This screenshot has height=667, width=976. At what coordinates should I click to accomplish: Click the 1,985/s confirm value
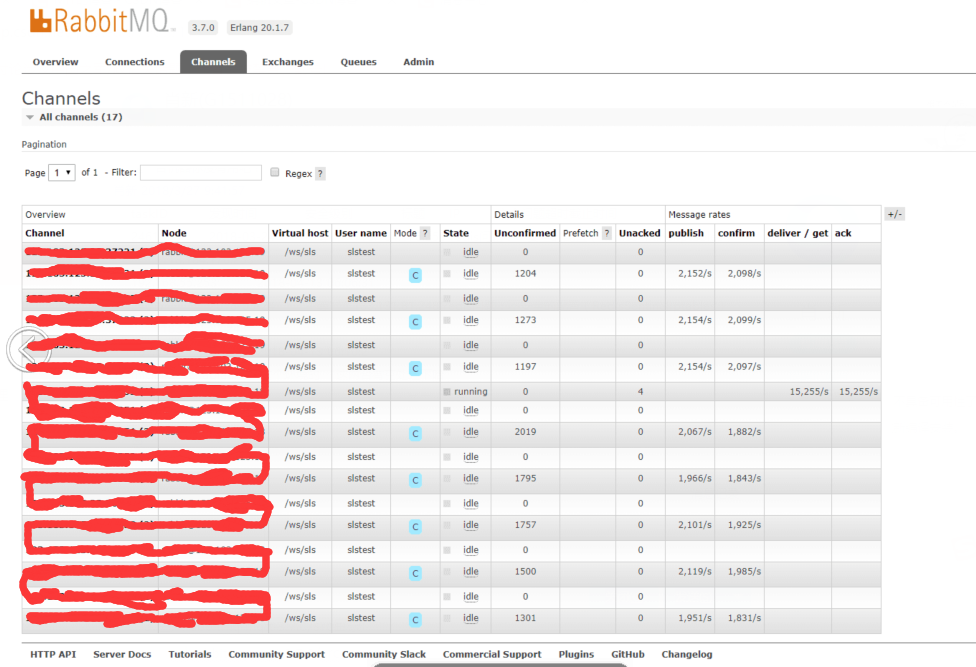click(744, 572)
